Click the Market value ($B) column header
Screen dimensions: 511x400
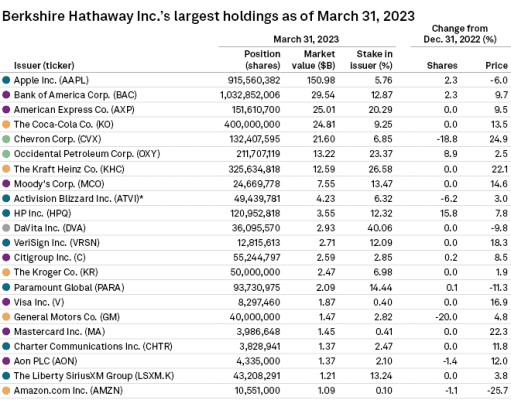313,60
